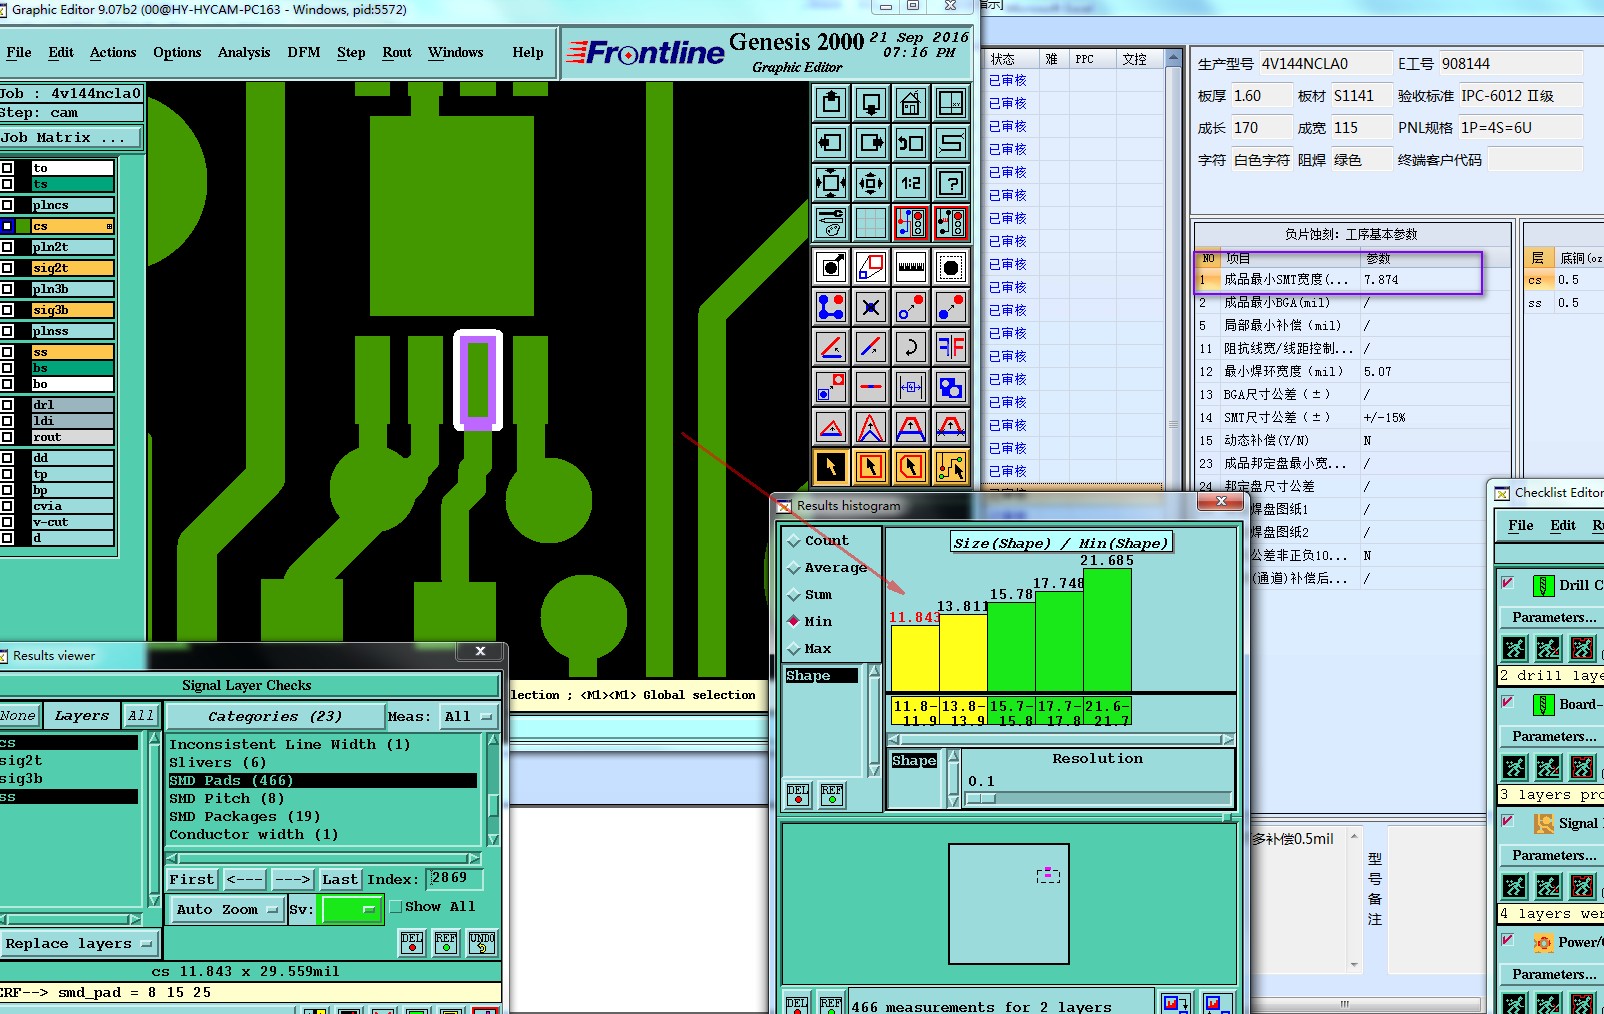Viewport: 1604px width, 1014px height.
Task: Open the Job Matrix ... selector
Action: (x=70, y=138)
